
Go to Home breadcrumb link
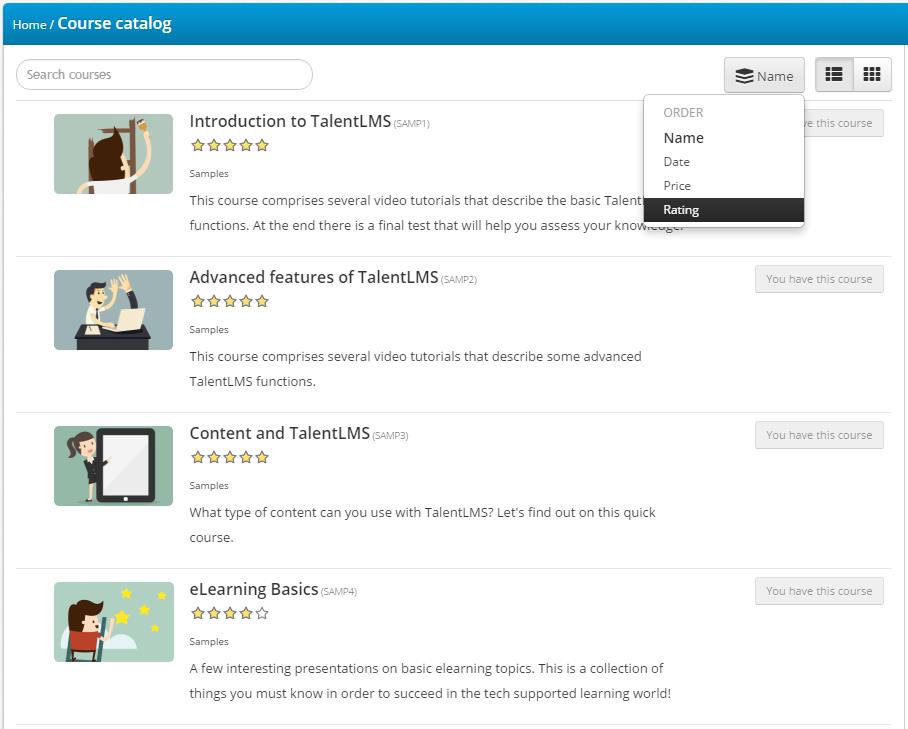[29, 25]
